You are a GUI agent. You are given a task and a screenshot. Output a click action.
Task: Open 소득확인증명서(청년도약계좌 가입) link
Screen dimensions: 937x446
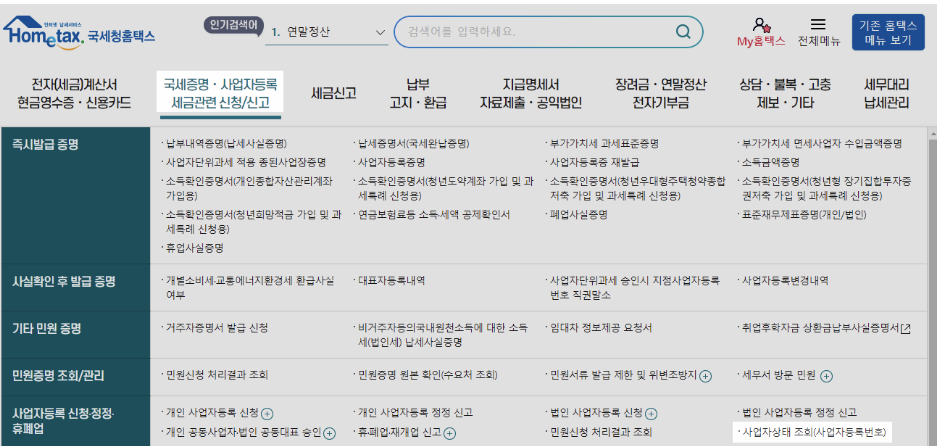[445, 188]
